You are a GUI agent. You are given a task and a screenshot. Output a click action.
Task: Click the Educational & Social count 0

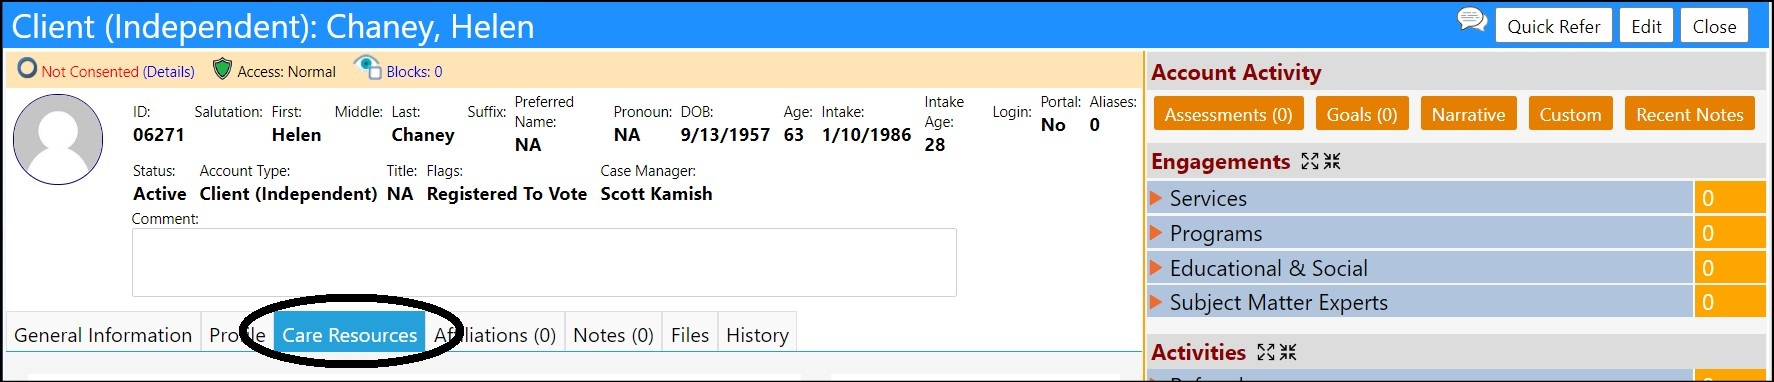click(x=1729, y=268)
